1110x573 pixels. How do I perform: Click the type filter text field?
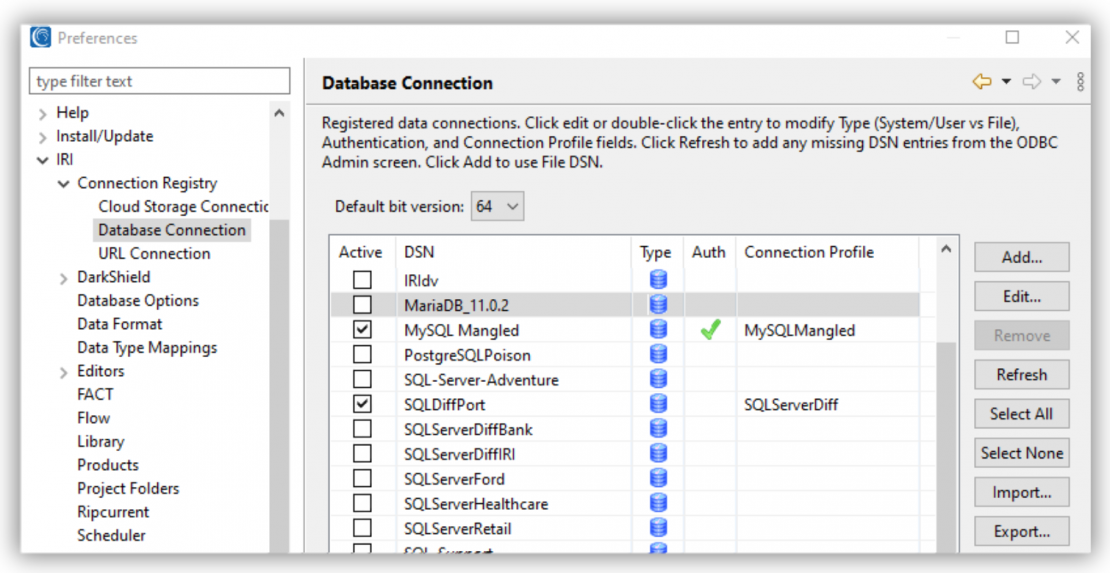[160, 81]
